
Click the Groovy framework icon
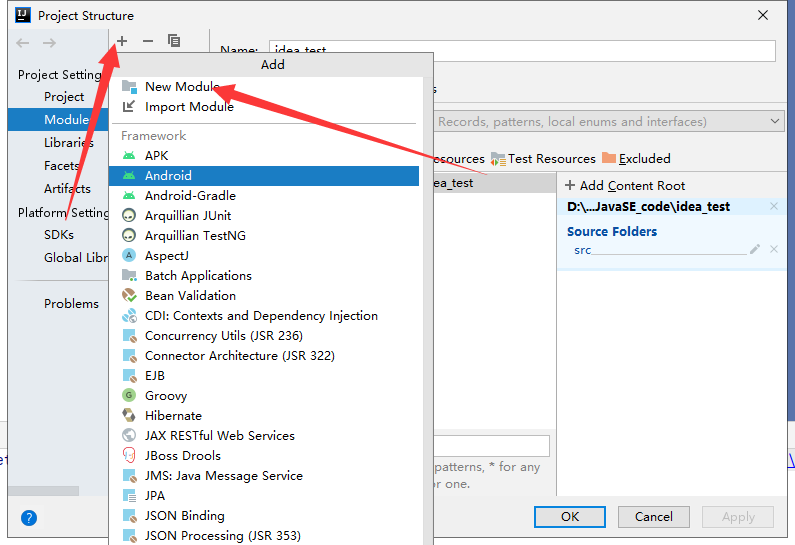(129, 395)
